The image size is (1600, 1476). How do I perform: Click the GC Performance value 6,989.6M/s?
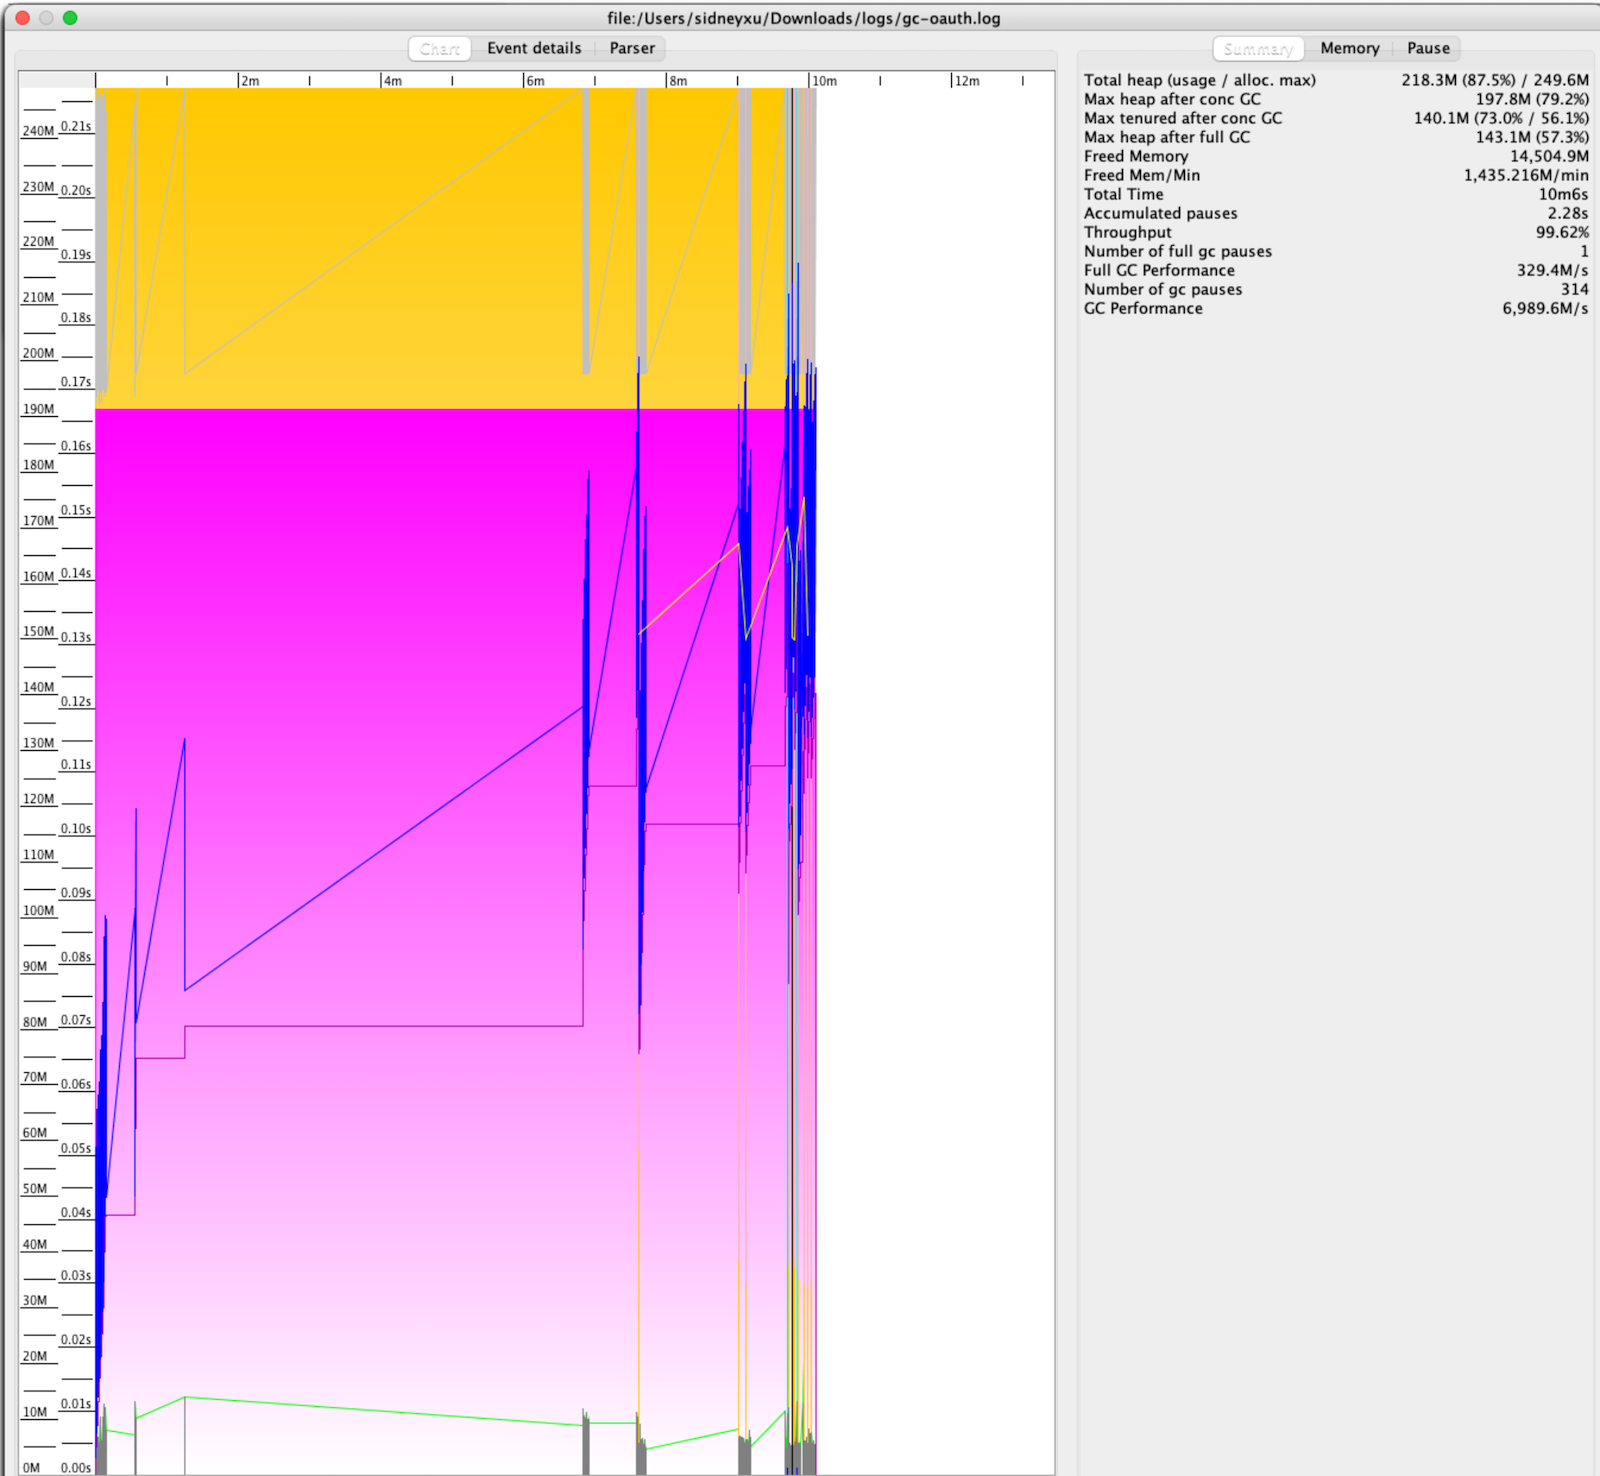coord(1545,308)
